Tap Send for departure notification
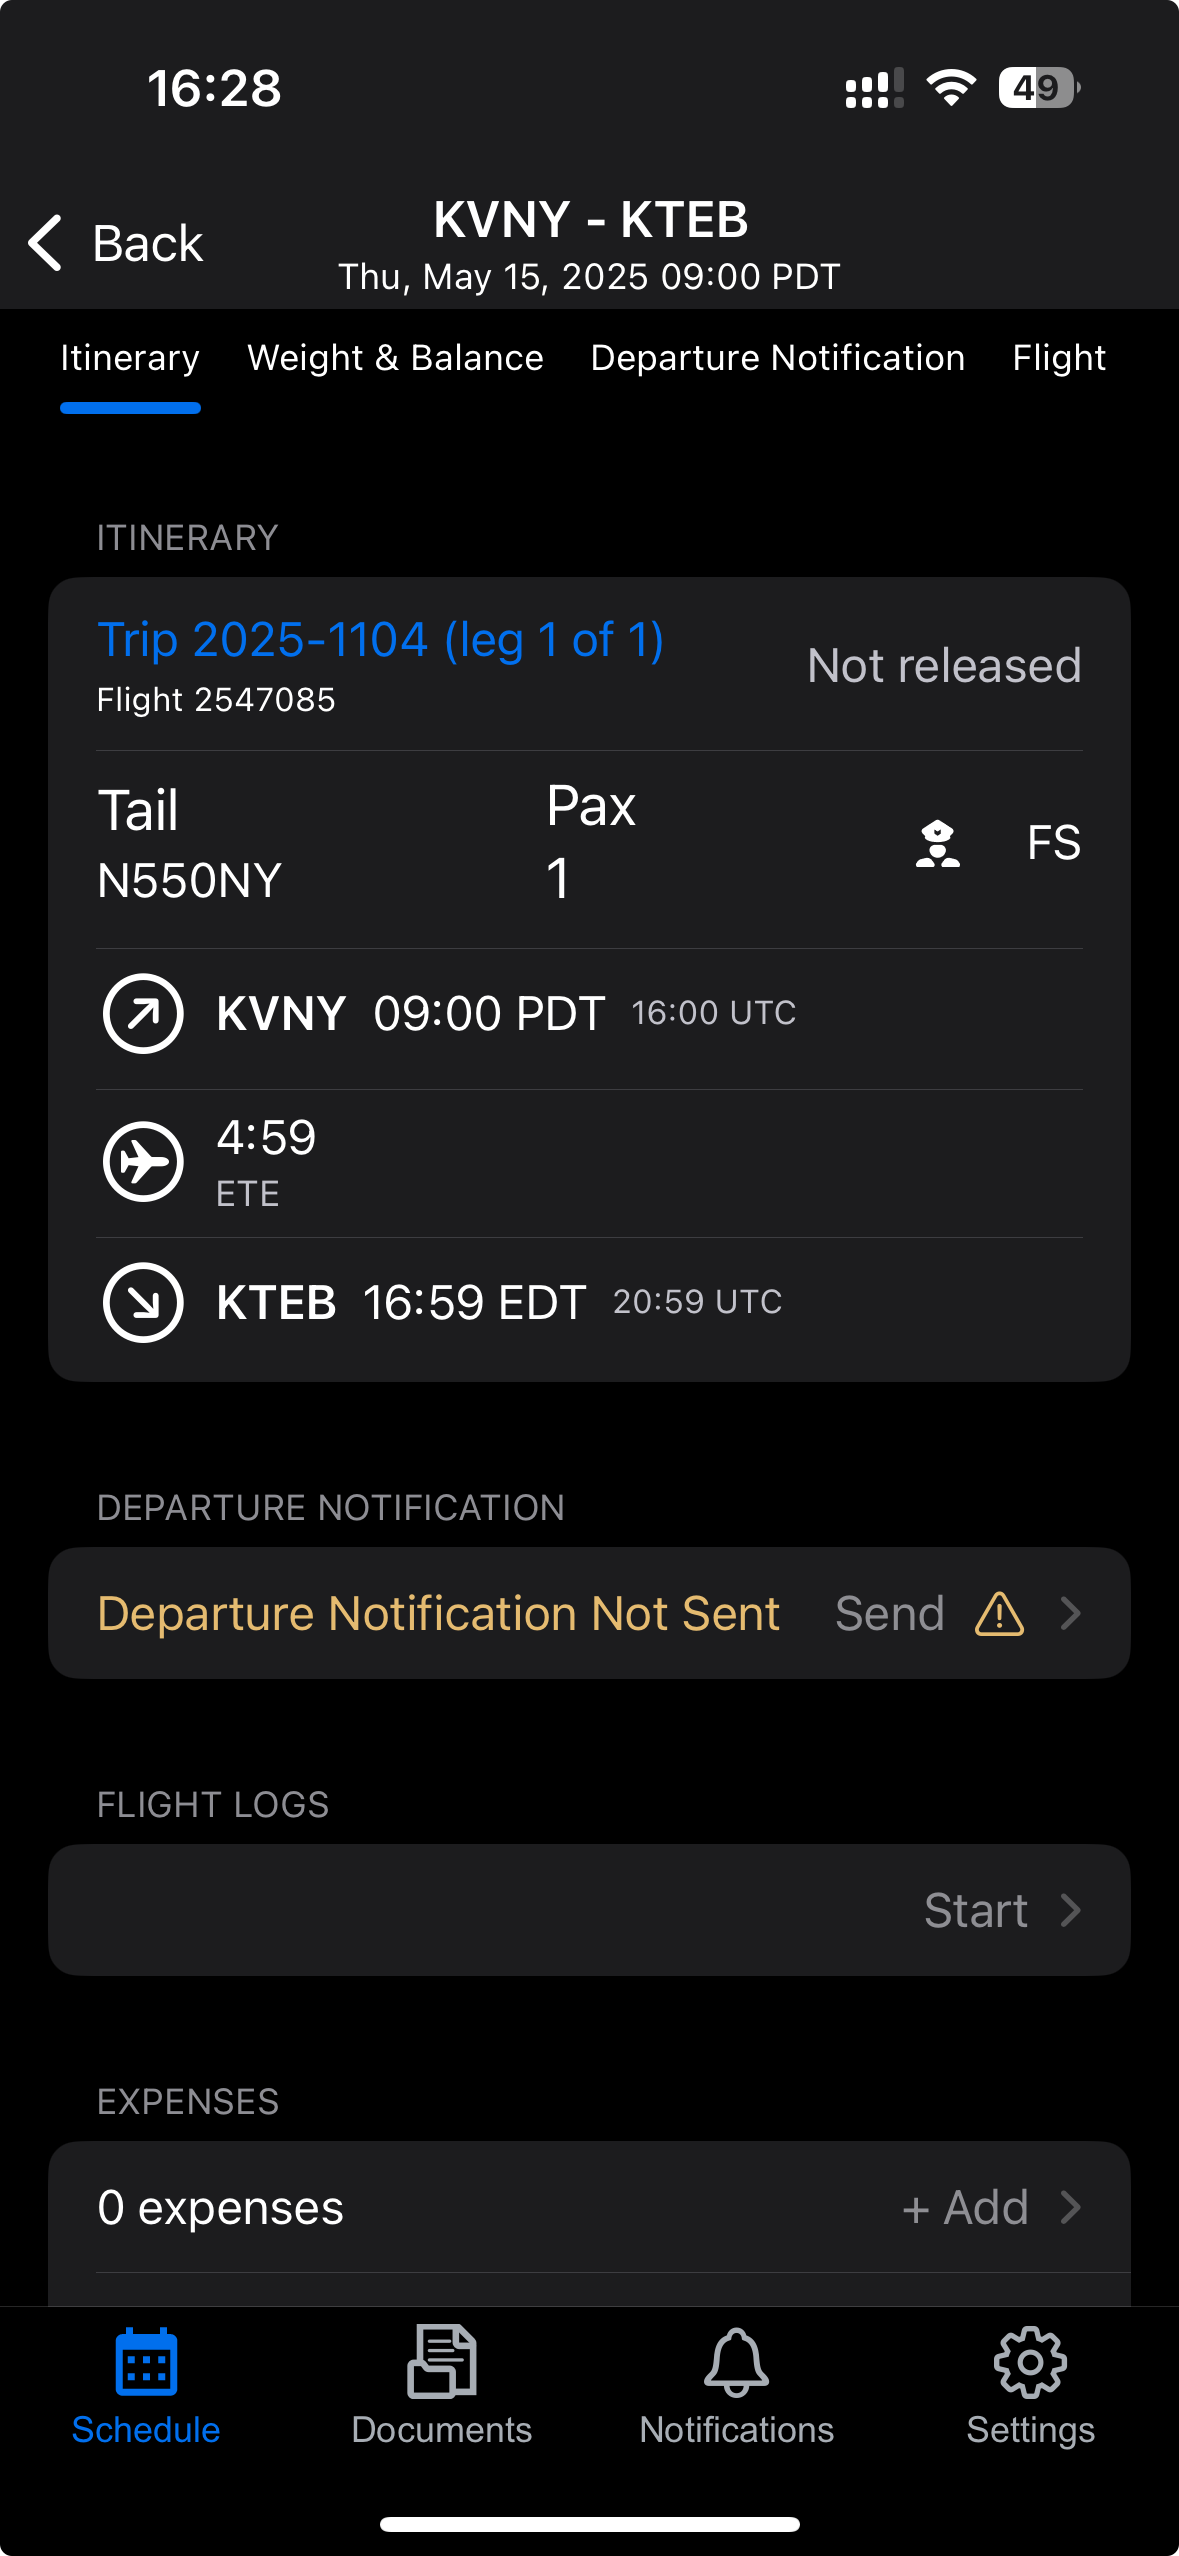This screenshot has width=1179, height=2556. pyautogui.click(x=890, y=1613)
